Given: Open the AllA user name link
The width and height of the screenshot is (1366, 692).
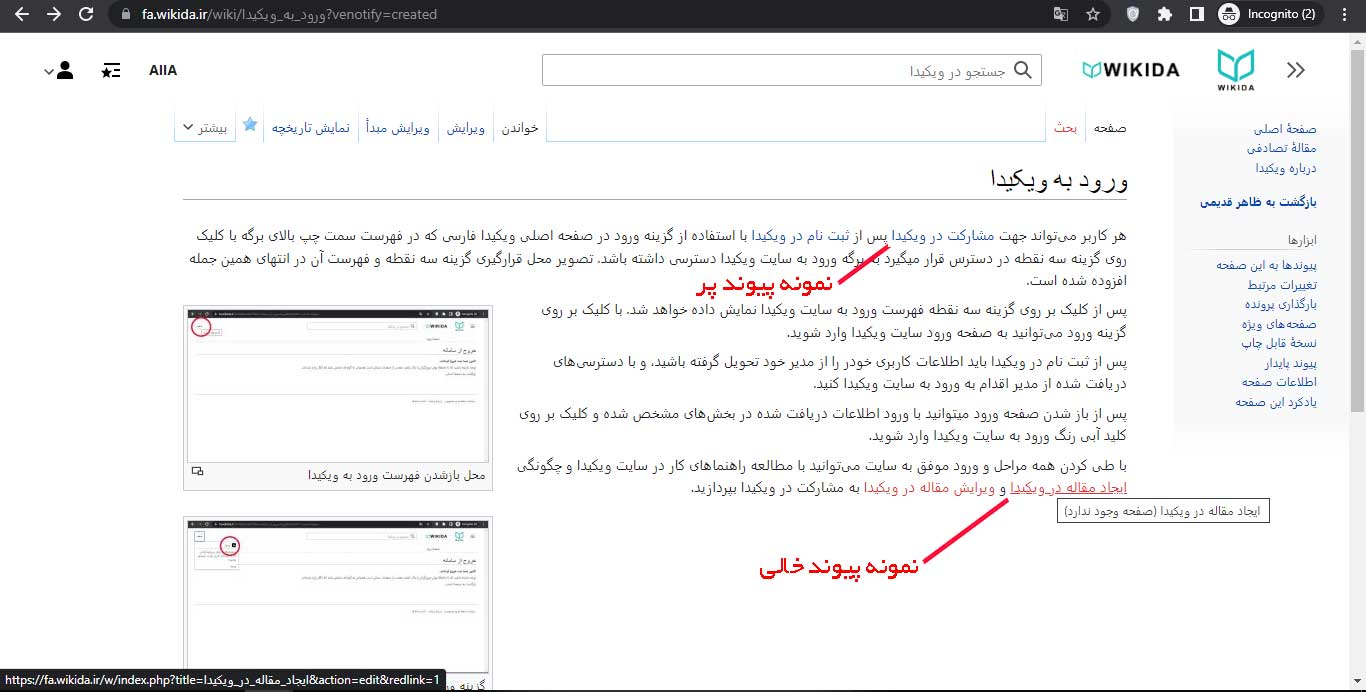Looking at the screenshot, I should [162, 70].
